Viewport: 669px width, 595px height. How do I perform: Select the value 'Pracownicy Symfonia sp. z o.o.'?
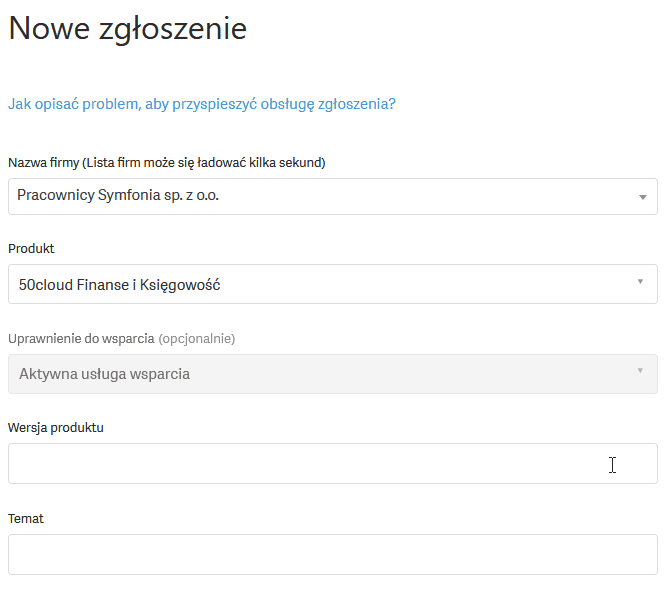coord(118,195)
